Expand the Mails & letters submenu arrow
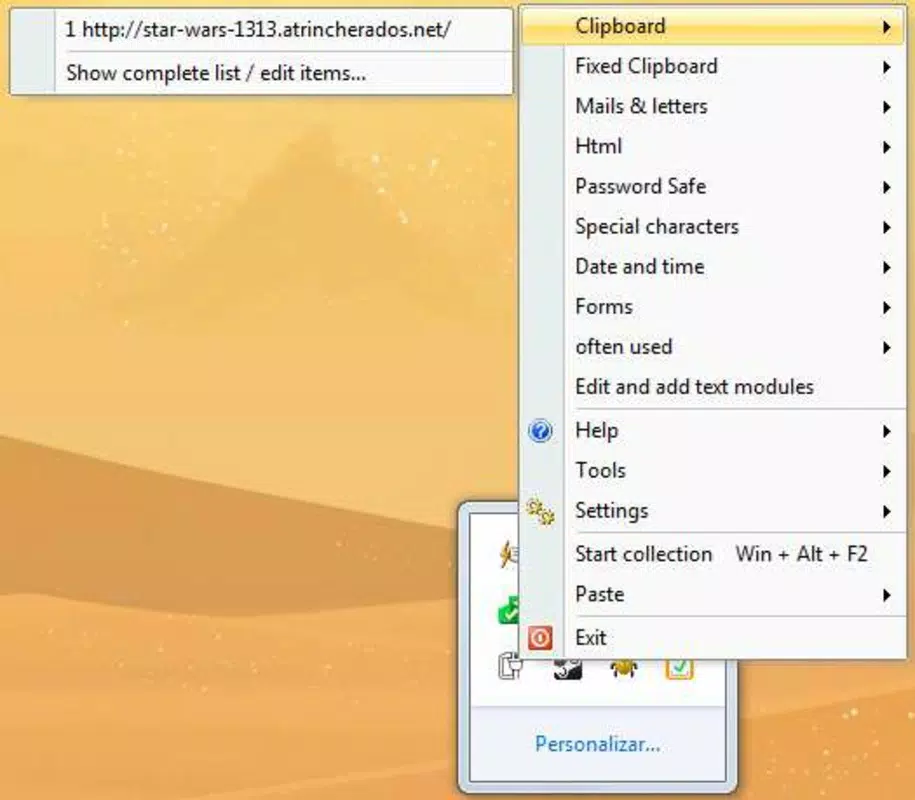The width and height of the screenshot is (915, 800). point(886,107)
